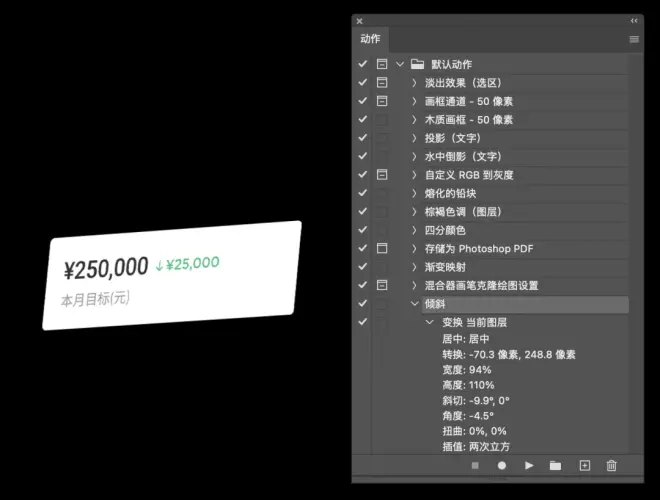660x500 pixels.
Task: Expand the 渐变映射 action chevron
Action: click(414, 267)
